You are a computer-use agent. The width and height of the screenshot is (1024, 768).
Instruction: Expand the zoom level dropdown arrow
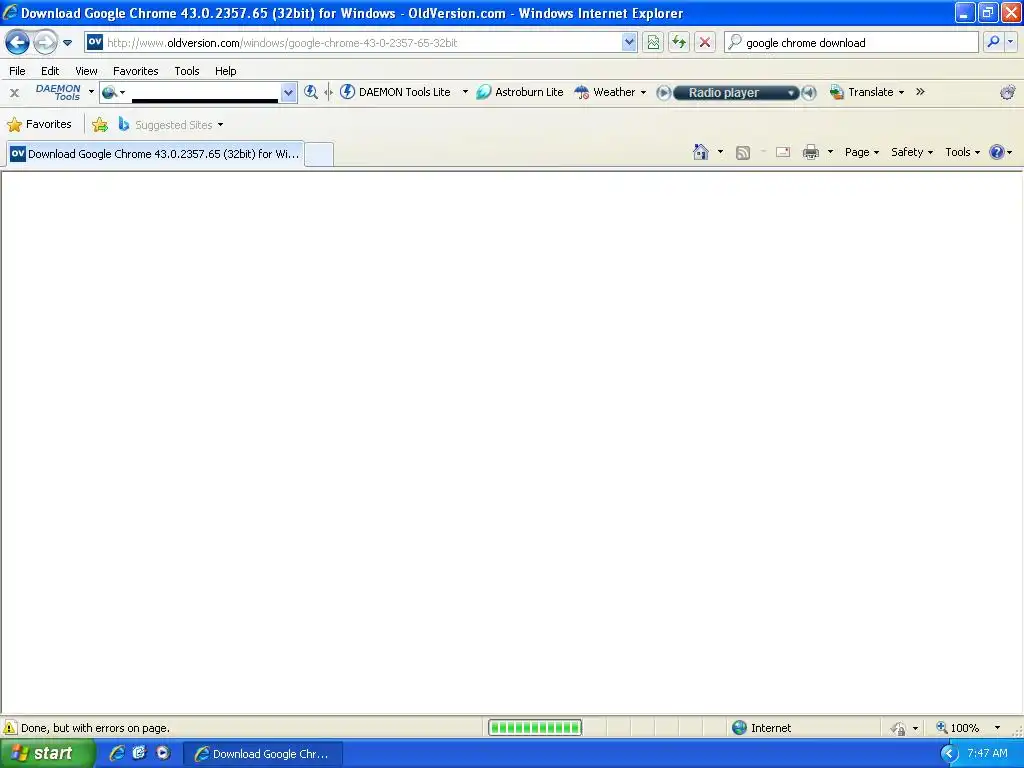[997, 728]
